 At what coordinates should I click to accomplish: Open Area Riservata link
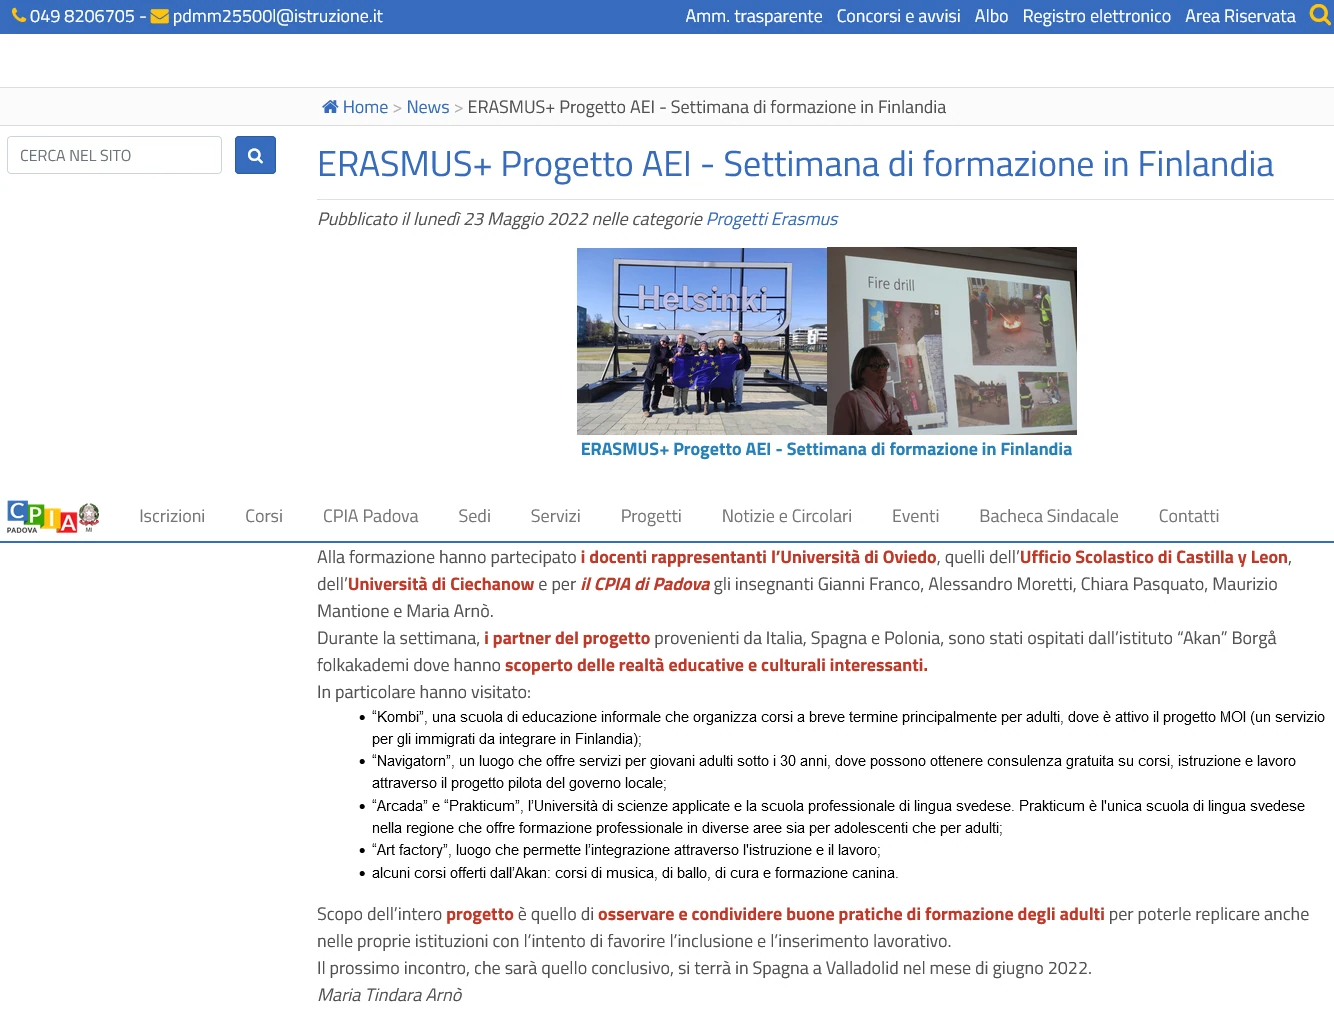pos(1240,16)
